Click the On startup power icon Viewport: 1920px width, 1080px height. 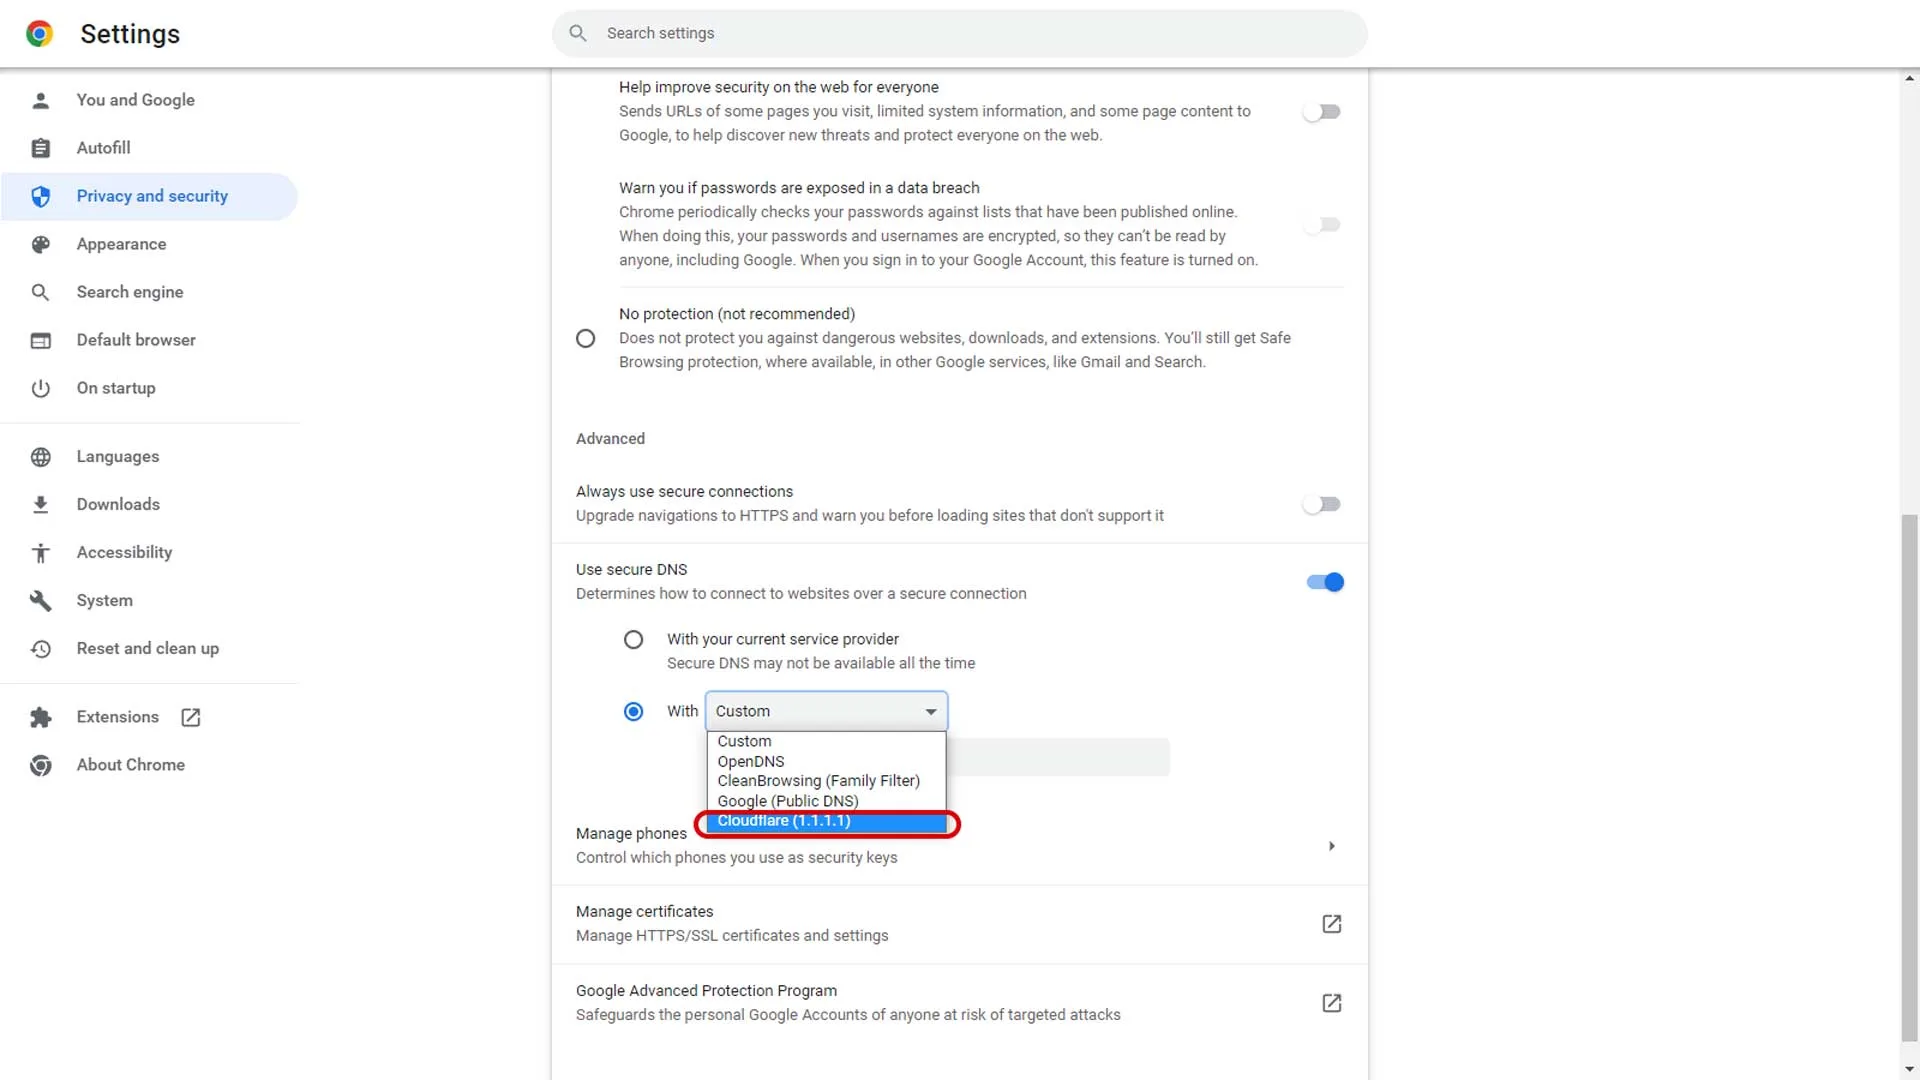(41, 388)
